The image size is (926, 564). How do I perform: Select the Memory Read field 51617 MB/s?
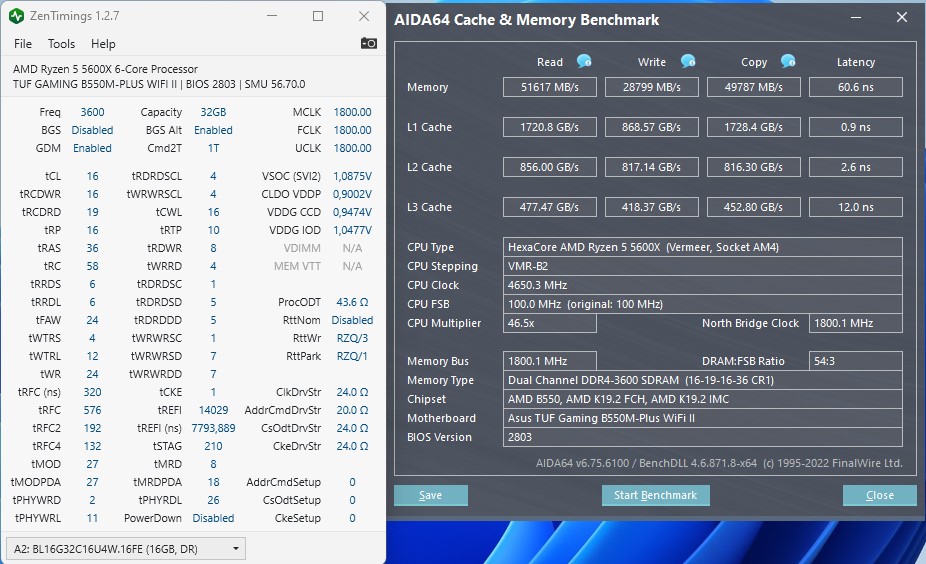tap(550, 87)
